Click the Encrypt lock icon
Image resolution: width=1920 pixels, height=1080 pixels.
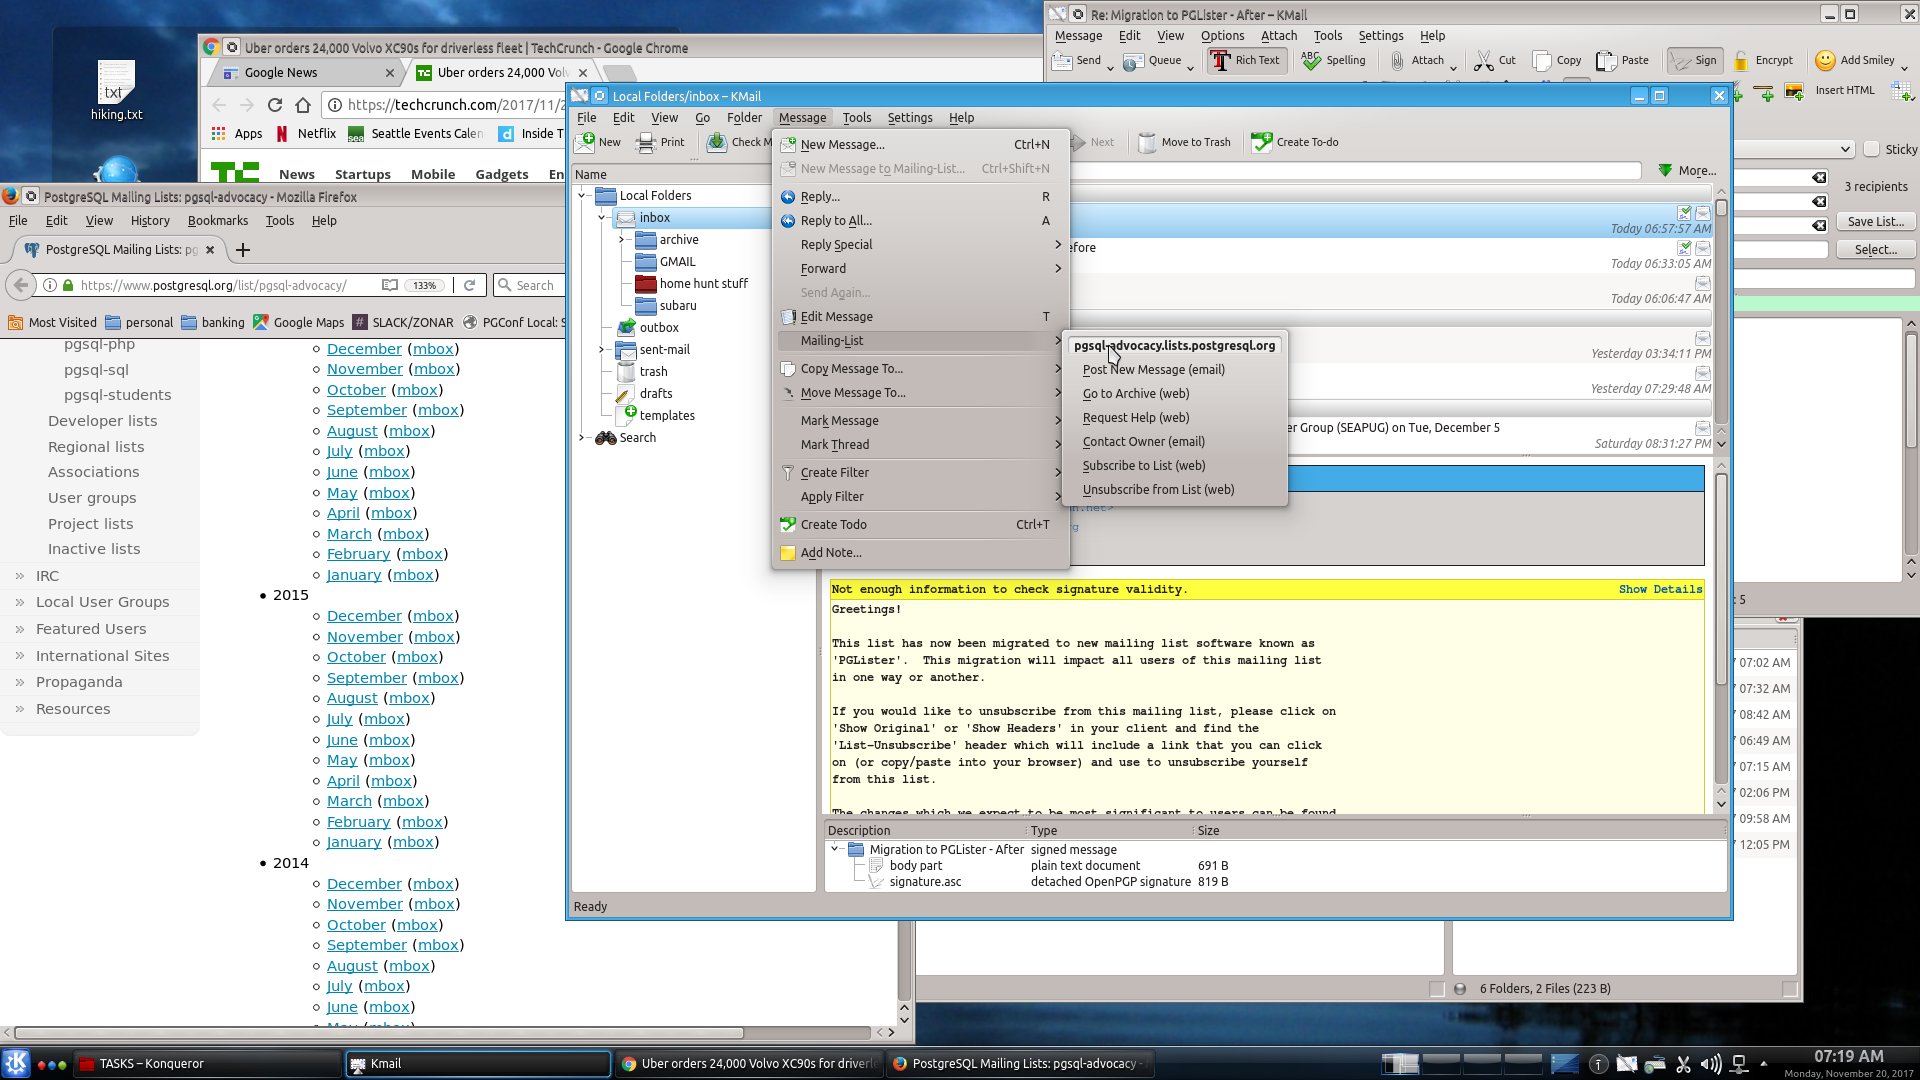tap(1741, 61)
